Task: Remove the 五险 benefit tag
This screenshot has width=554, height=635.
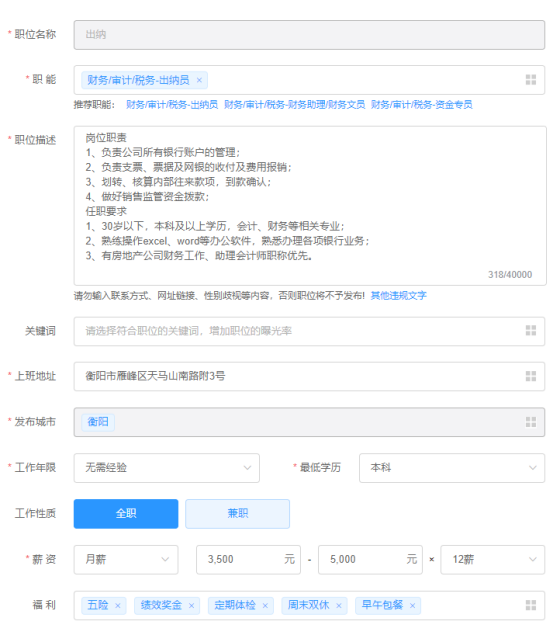Action: (x=118, y=605)
